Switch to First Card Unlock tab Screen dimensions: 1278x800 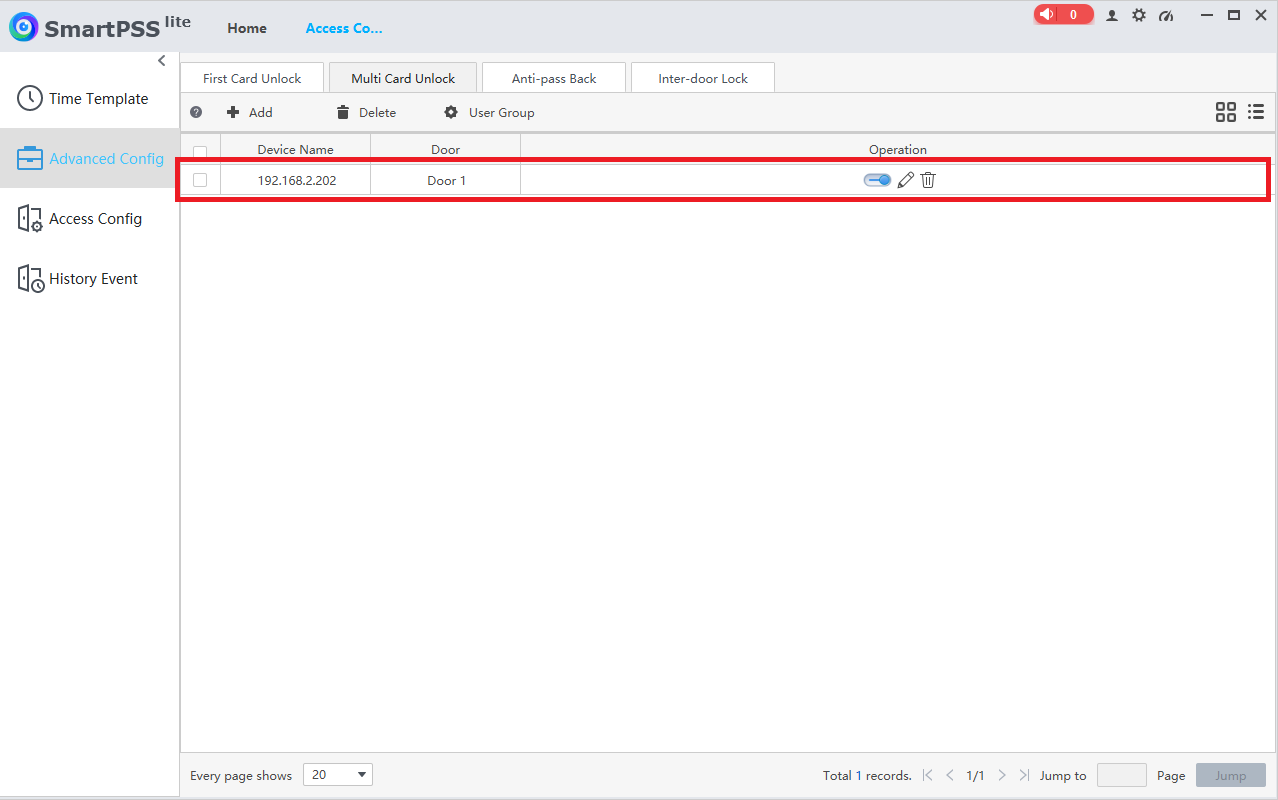252,78
